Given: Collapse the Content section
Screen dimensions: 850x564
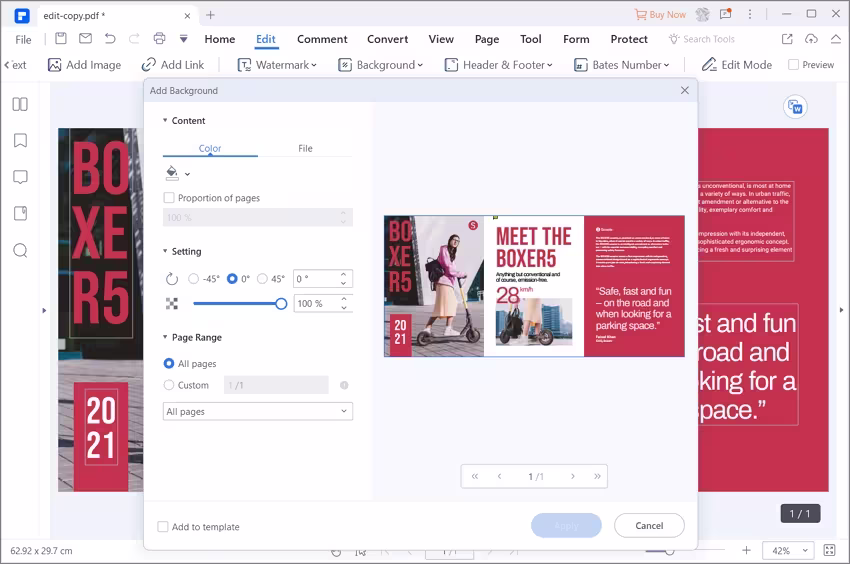Looking at the screenshot, I should [x=165, y=120].
